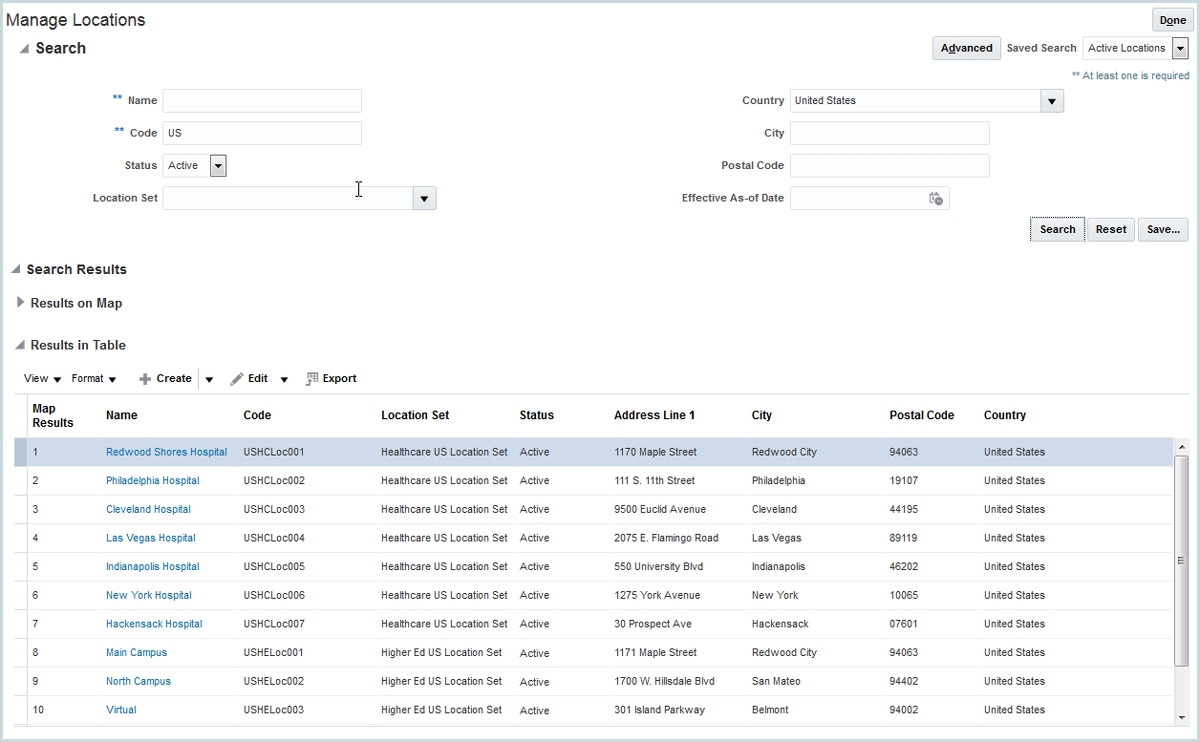Click the Name input field
The image size is (1200, 742).
pos(261,100)
